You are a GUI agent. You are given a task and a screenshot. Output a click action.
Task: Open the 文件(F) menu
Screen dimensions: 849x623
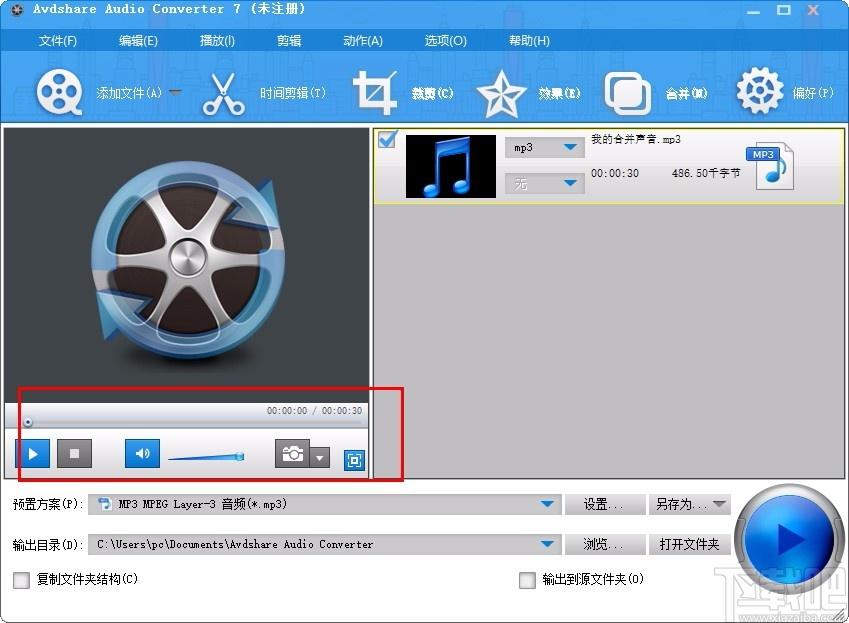(58, 41)
